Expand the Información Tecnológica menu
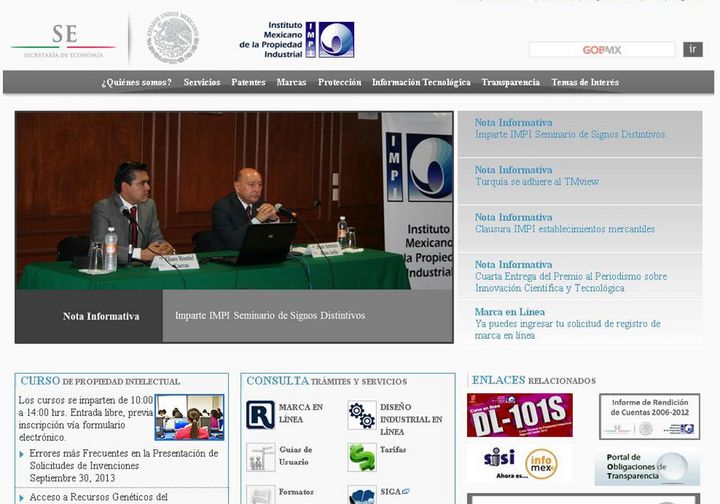This screenshot has height=504, width=720. coord(421,83)
